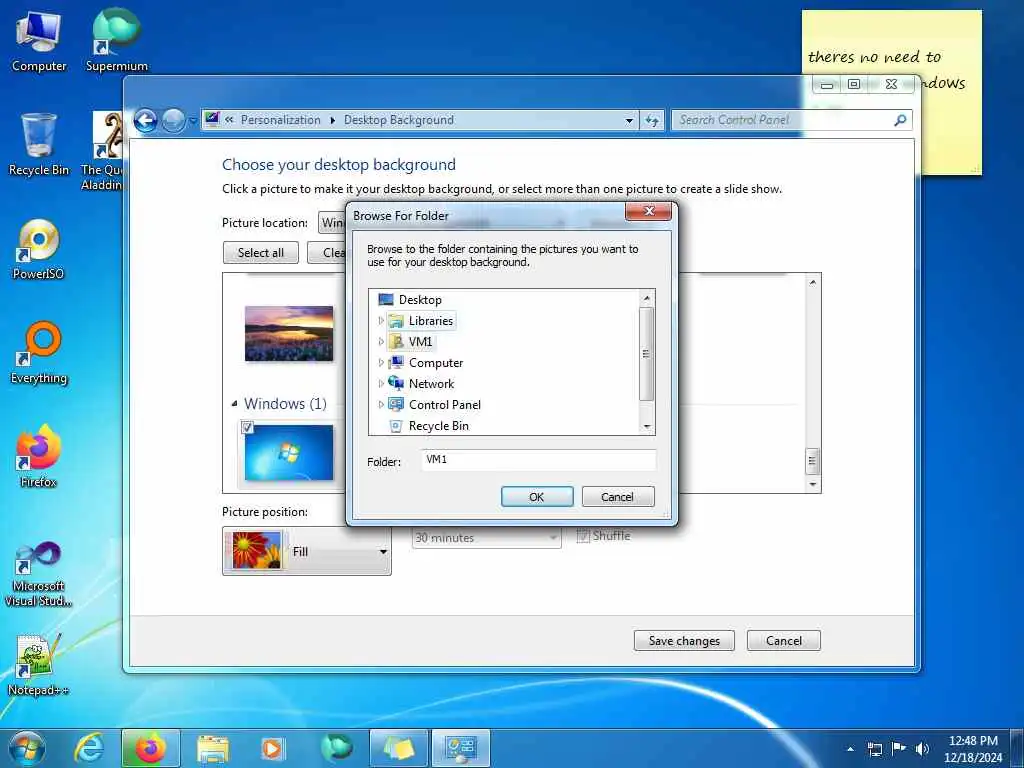Open the Picture position Fill dropdown
Image resolution: width=1024 pixels, height=768 pixels.
click(307, 551)
